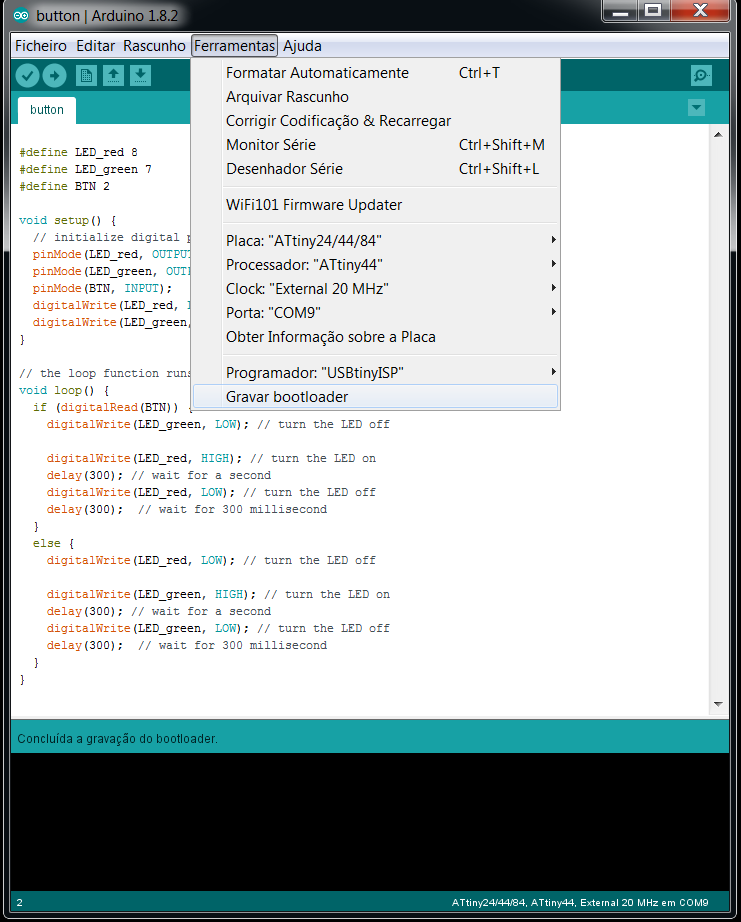The height and width of the screenshot is (922, 741).
Task: Open the Rascunho menu
Action: tap(154, 46)
